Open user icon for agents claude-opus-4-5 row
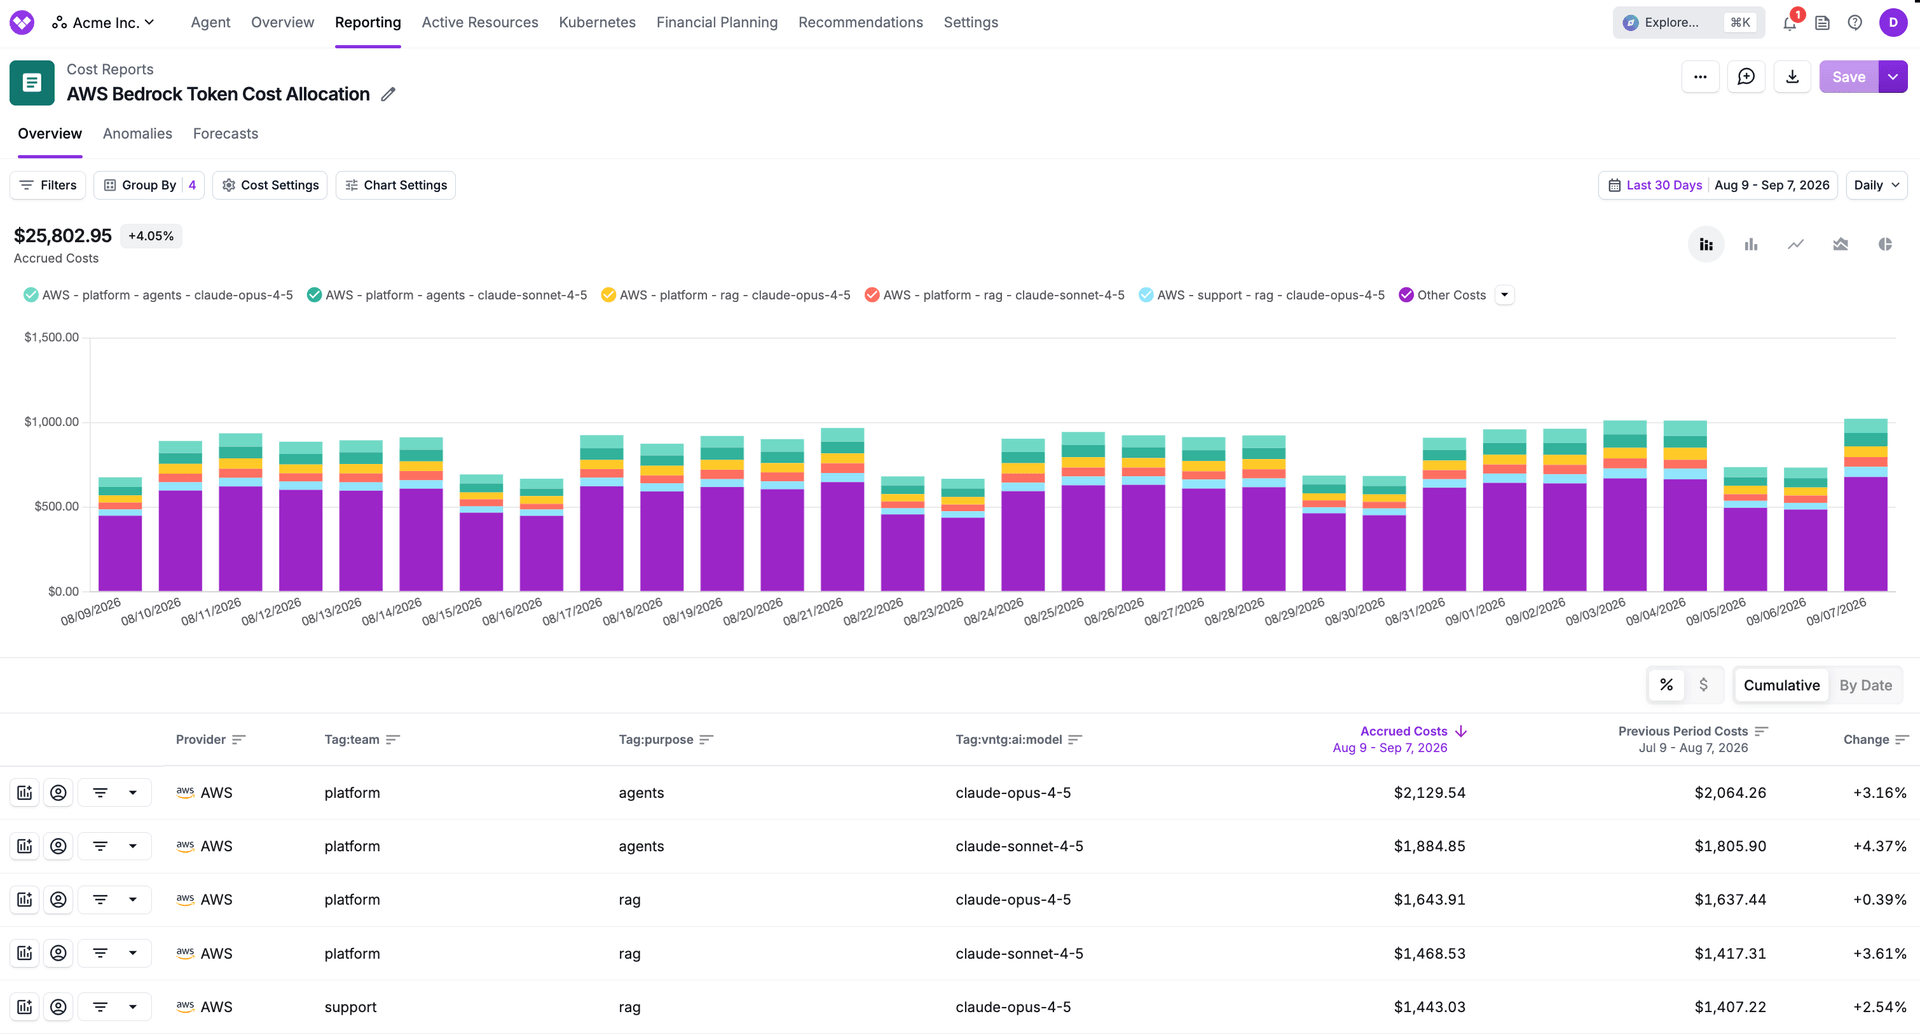This screenshot has height=1035, width=1920. [x=59, y=793]
